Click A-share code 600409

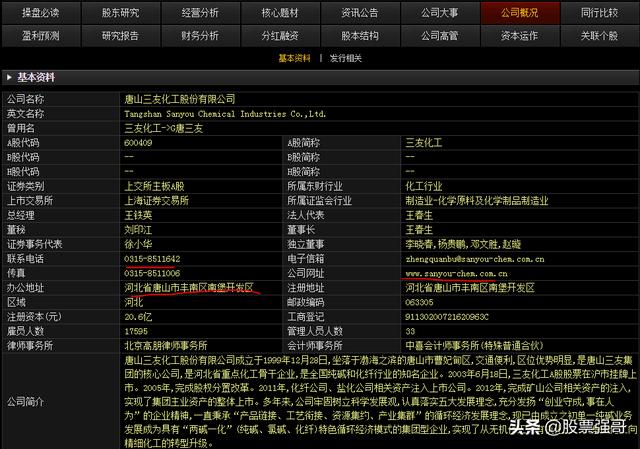pos(138,143)
